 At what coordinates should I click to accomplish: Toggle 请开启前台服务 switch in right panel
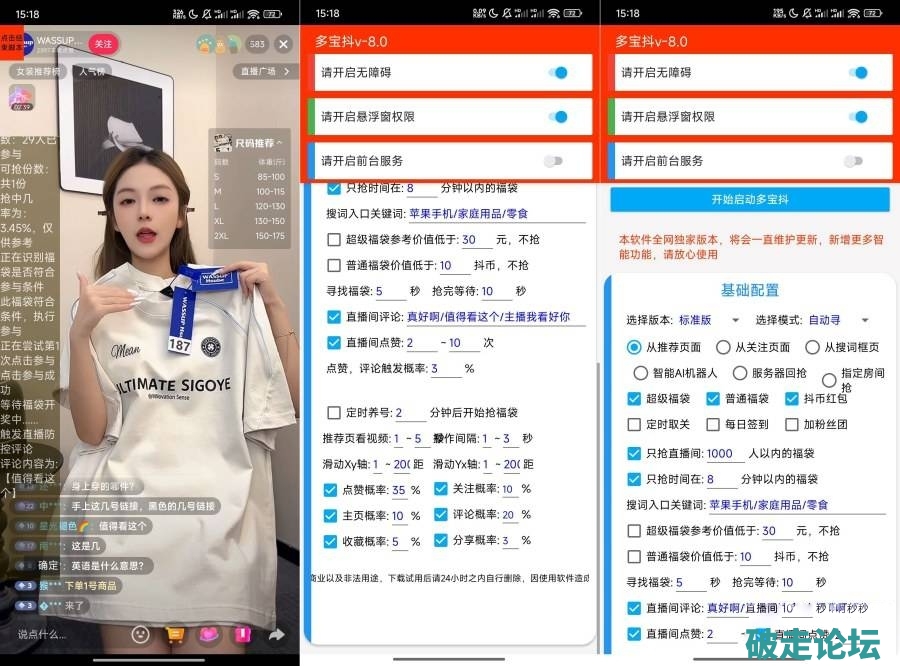[853, 160]
